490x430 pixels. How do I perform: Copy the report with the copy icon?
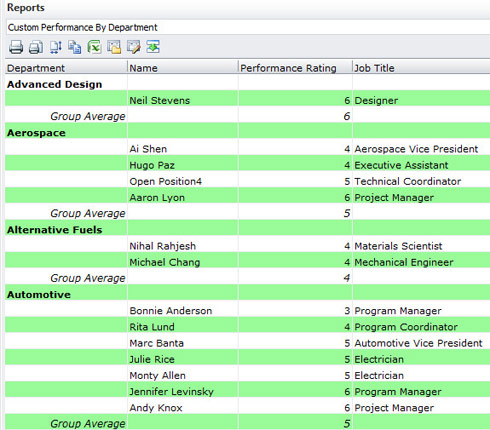pos(75,47)
